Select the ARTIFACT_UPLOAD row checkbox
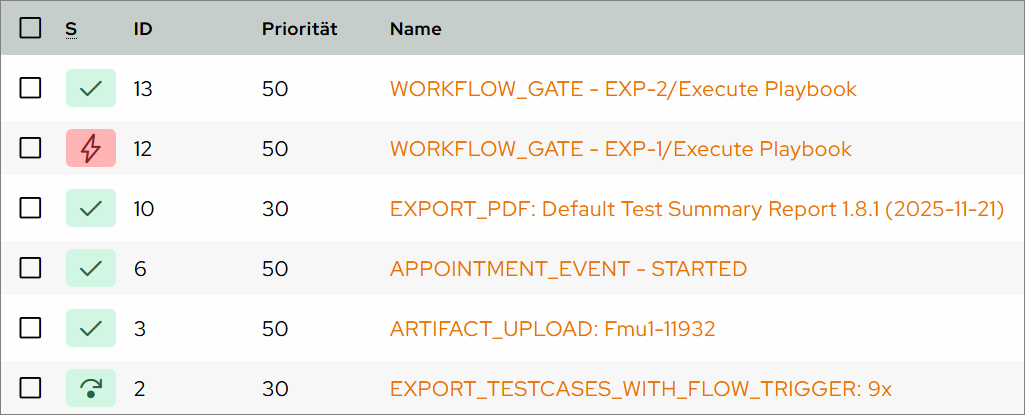The image size is (1025, 415). click(31, 328)
